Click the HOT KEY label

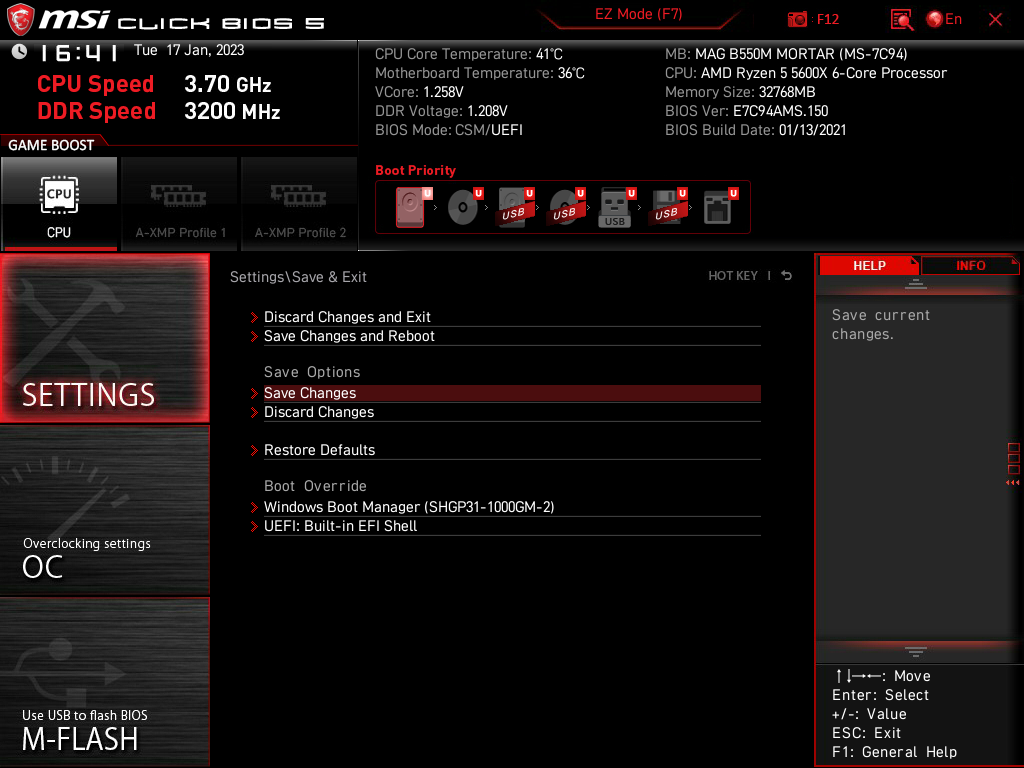click(x=733, y=276)
